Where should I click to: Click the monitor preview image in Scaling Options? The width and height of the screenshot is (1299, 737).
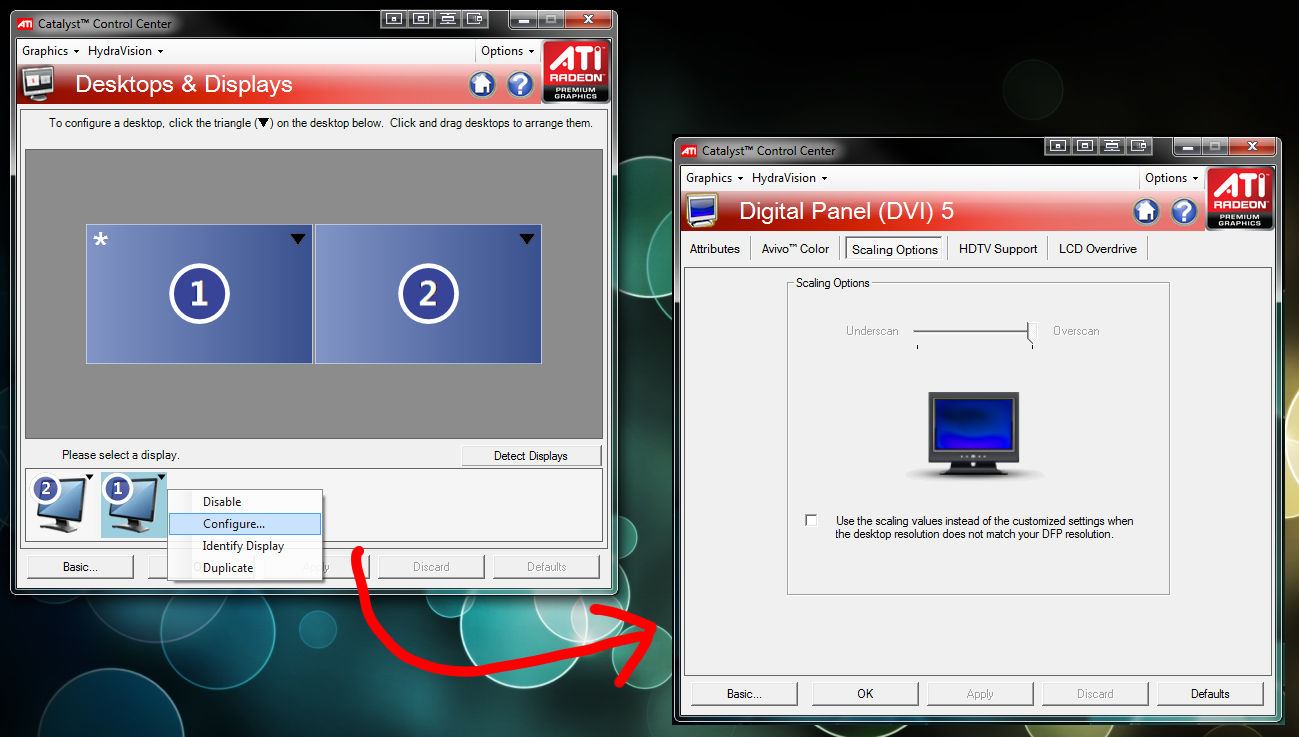pos(974,435)
